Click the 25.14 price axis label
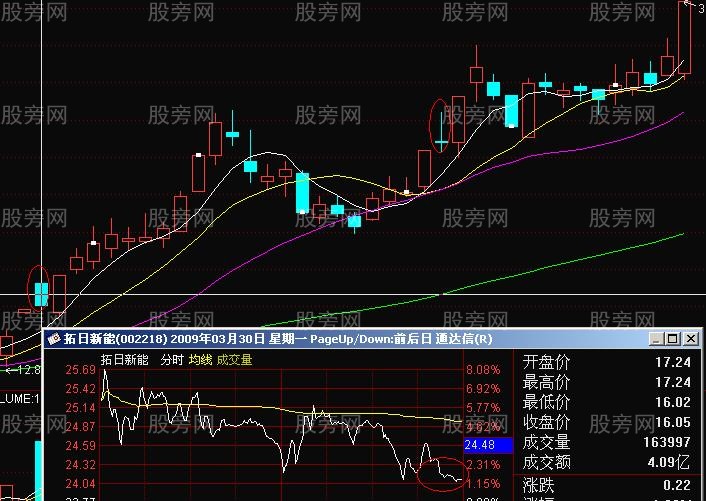 point(81,408)
